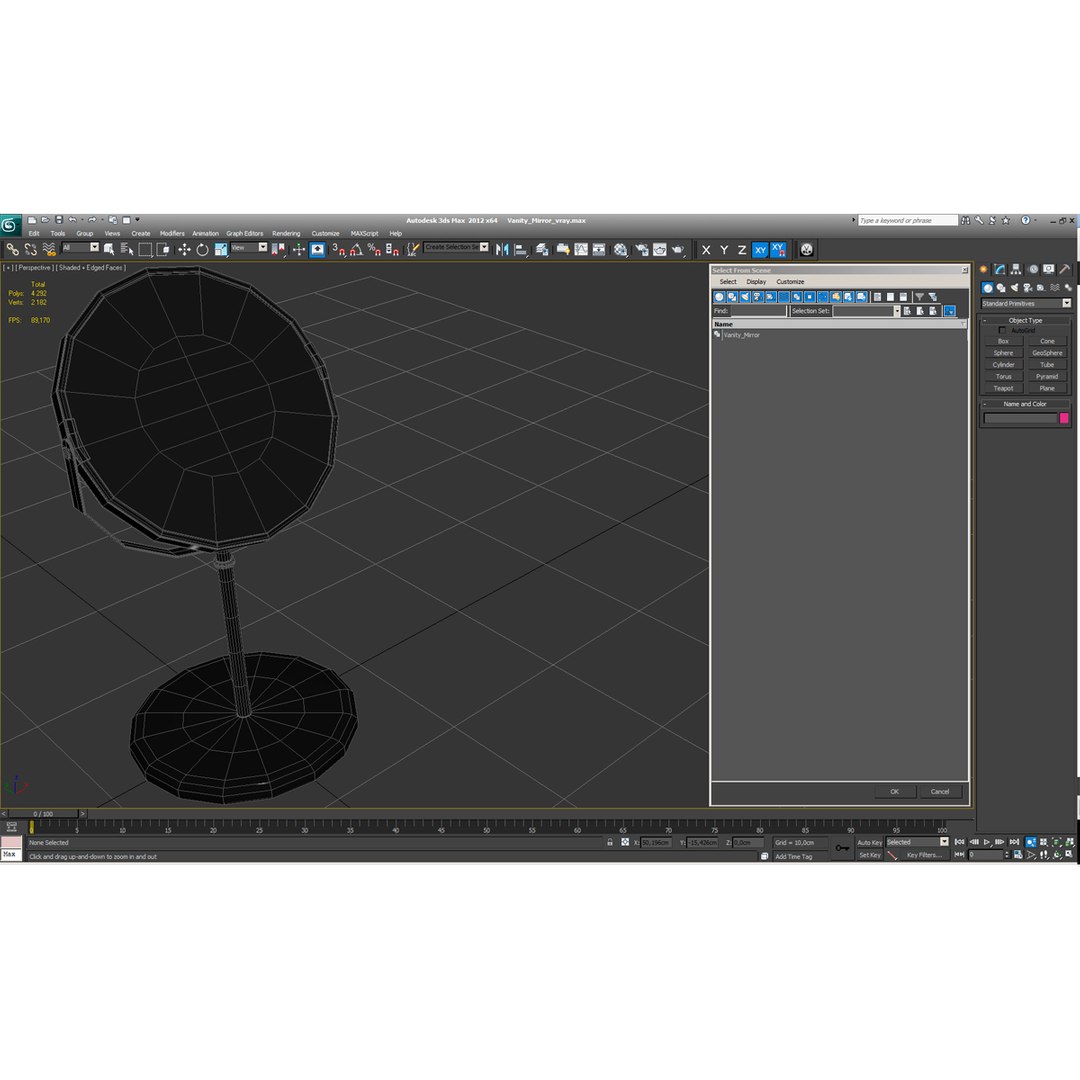Click Cancel in Select From Scene dialog
This screenshot has height=1080, width=1080.
tap(940, 791)
